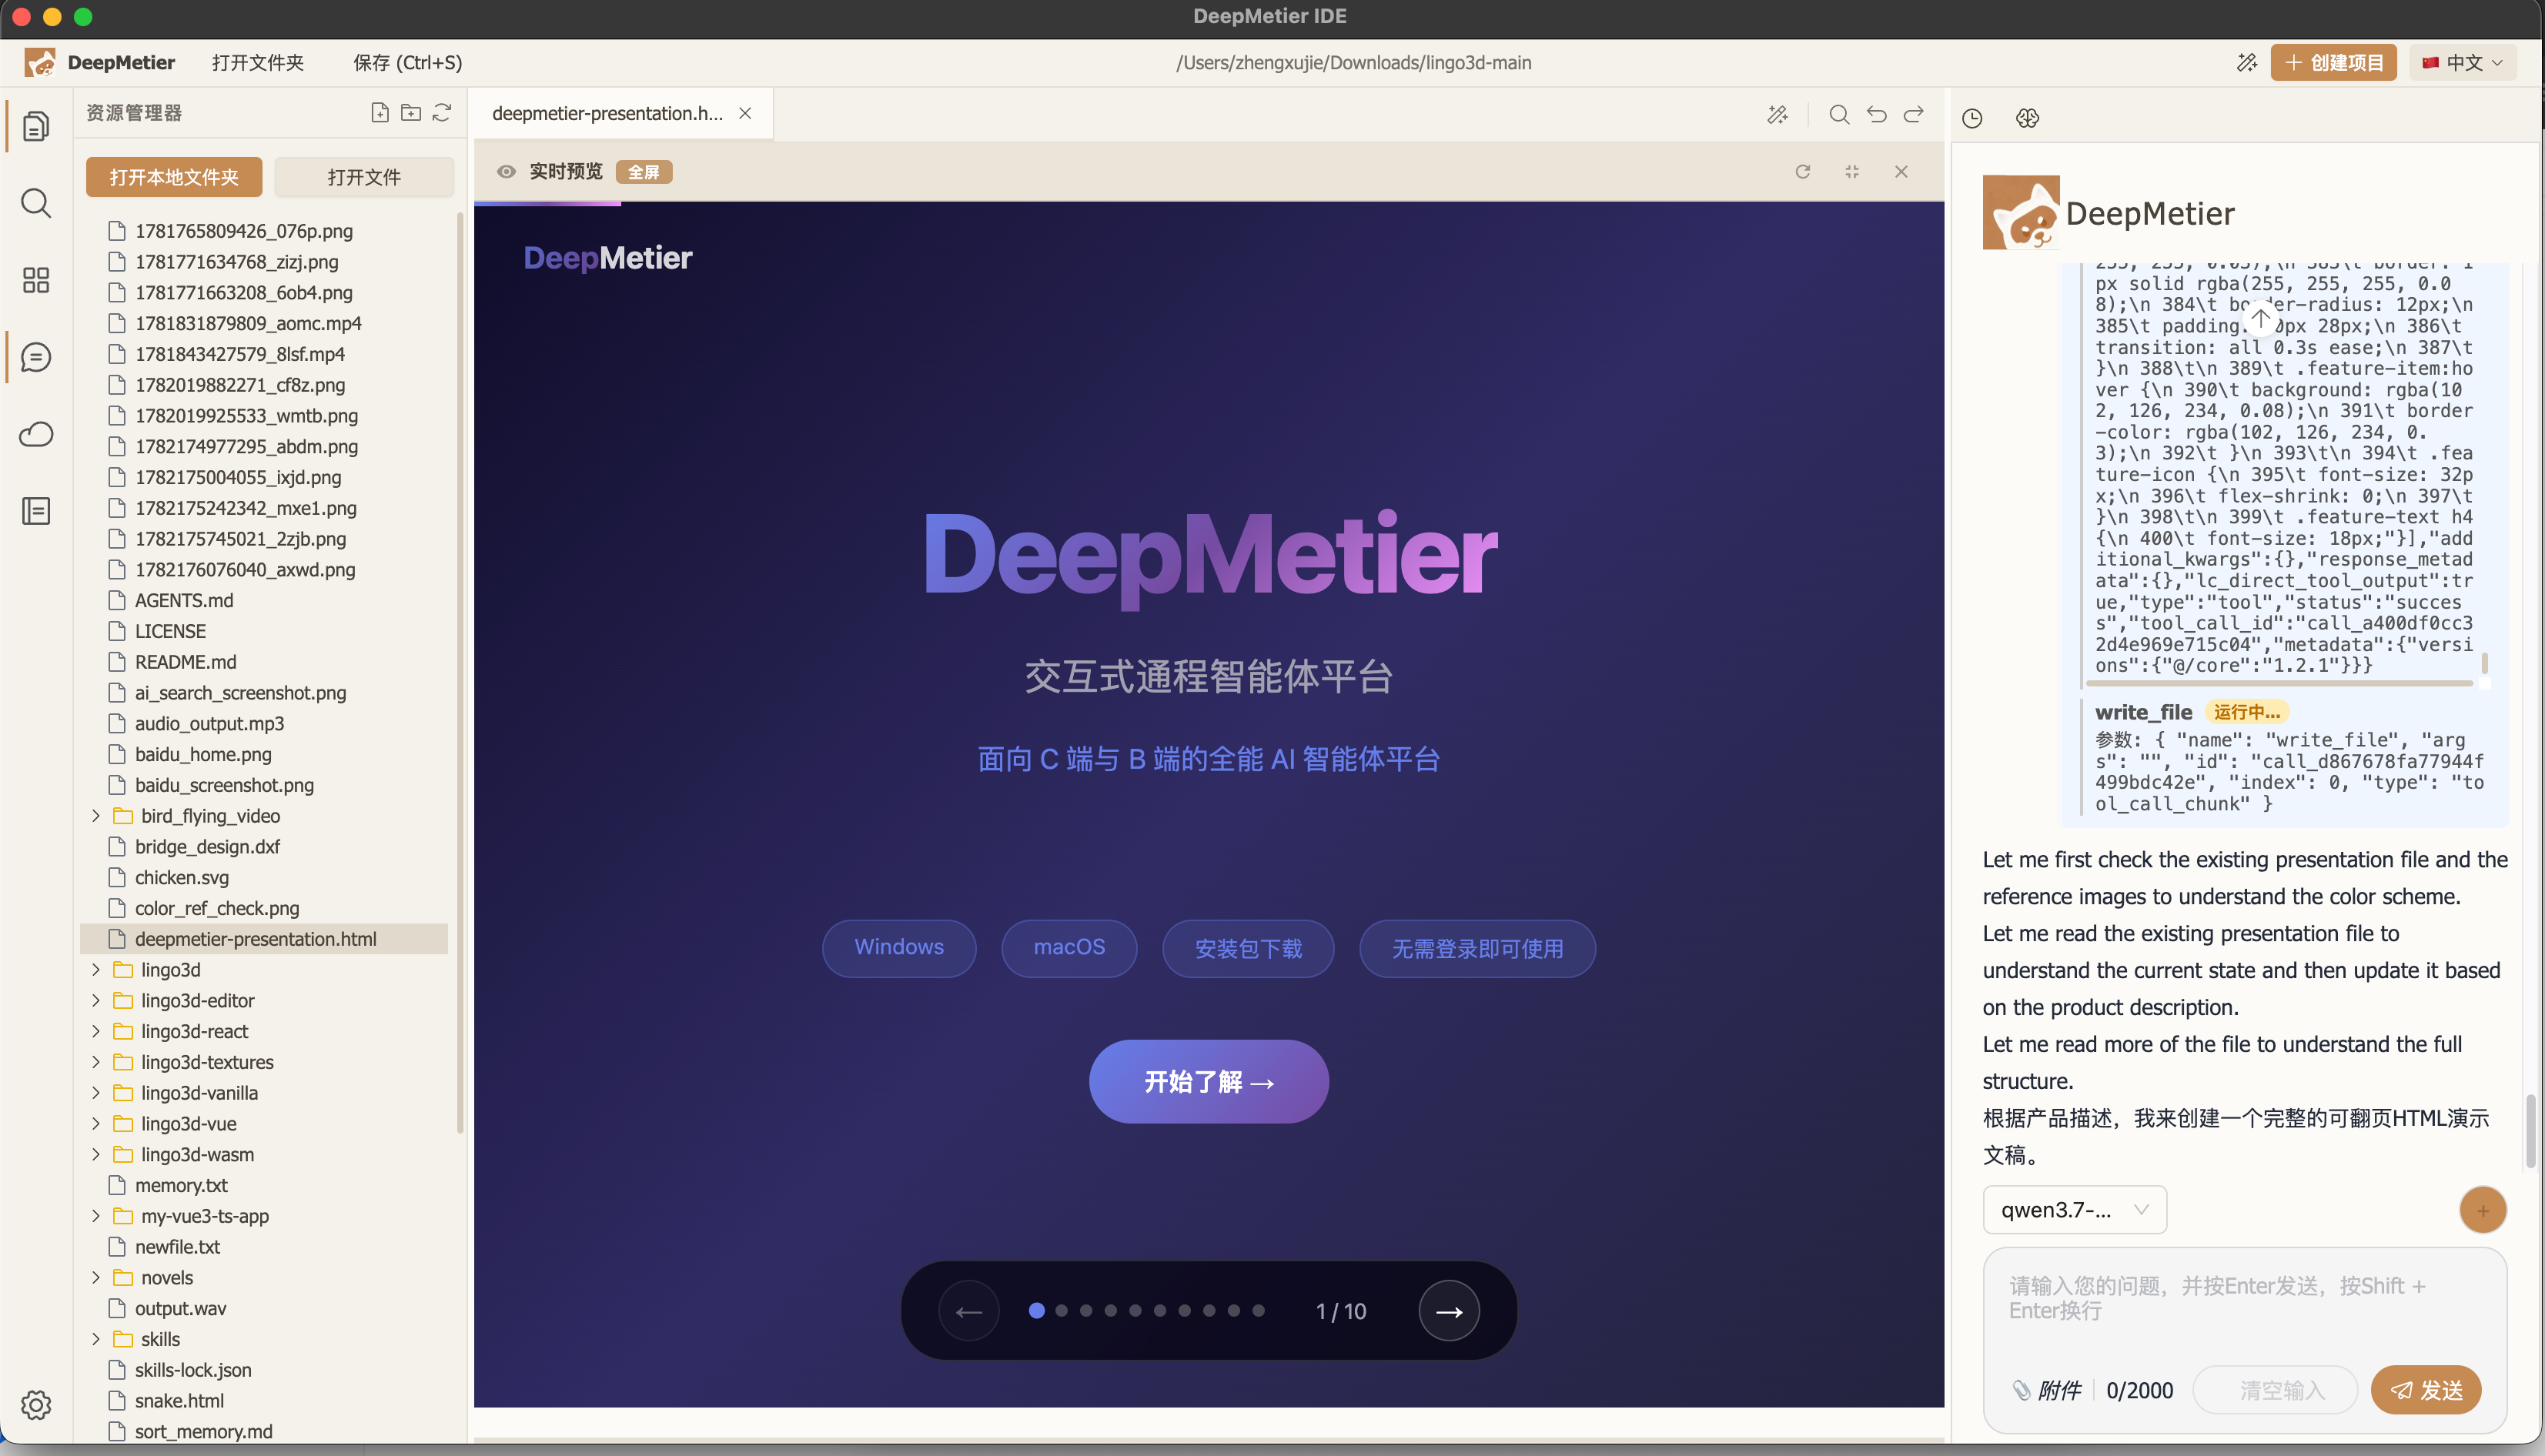Click 无需登录即可使用 pill in preview
2545x1456 pixels.
[x=1477, y=948]
